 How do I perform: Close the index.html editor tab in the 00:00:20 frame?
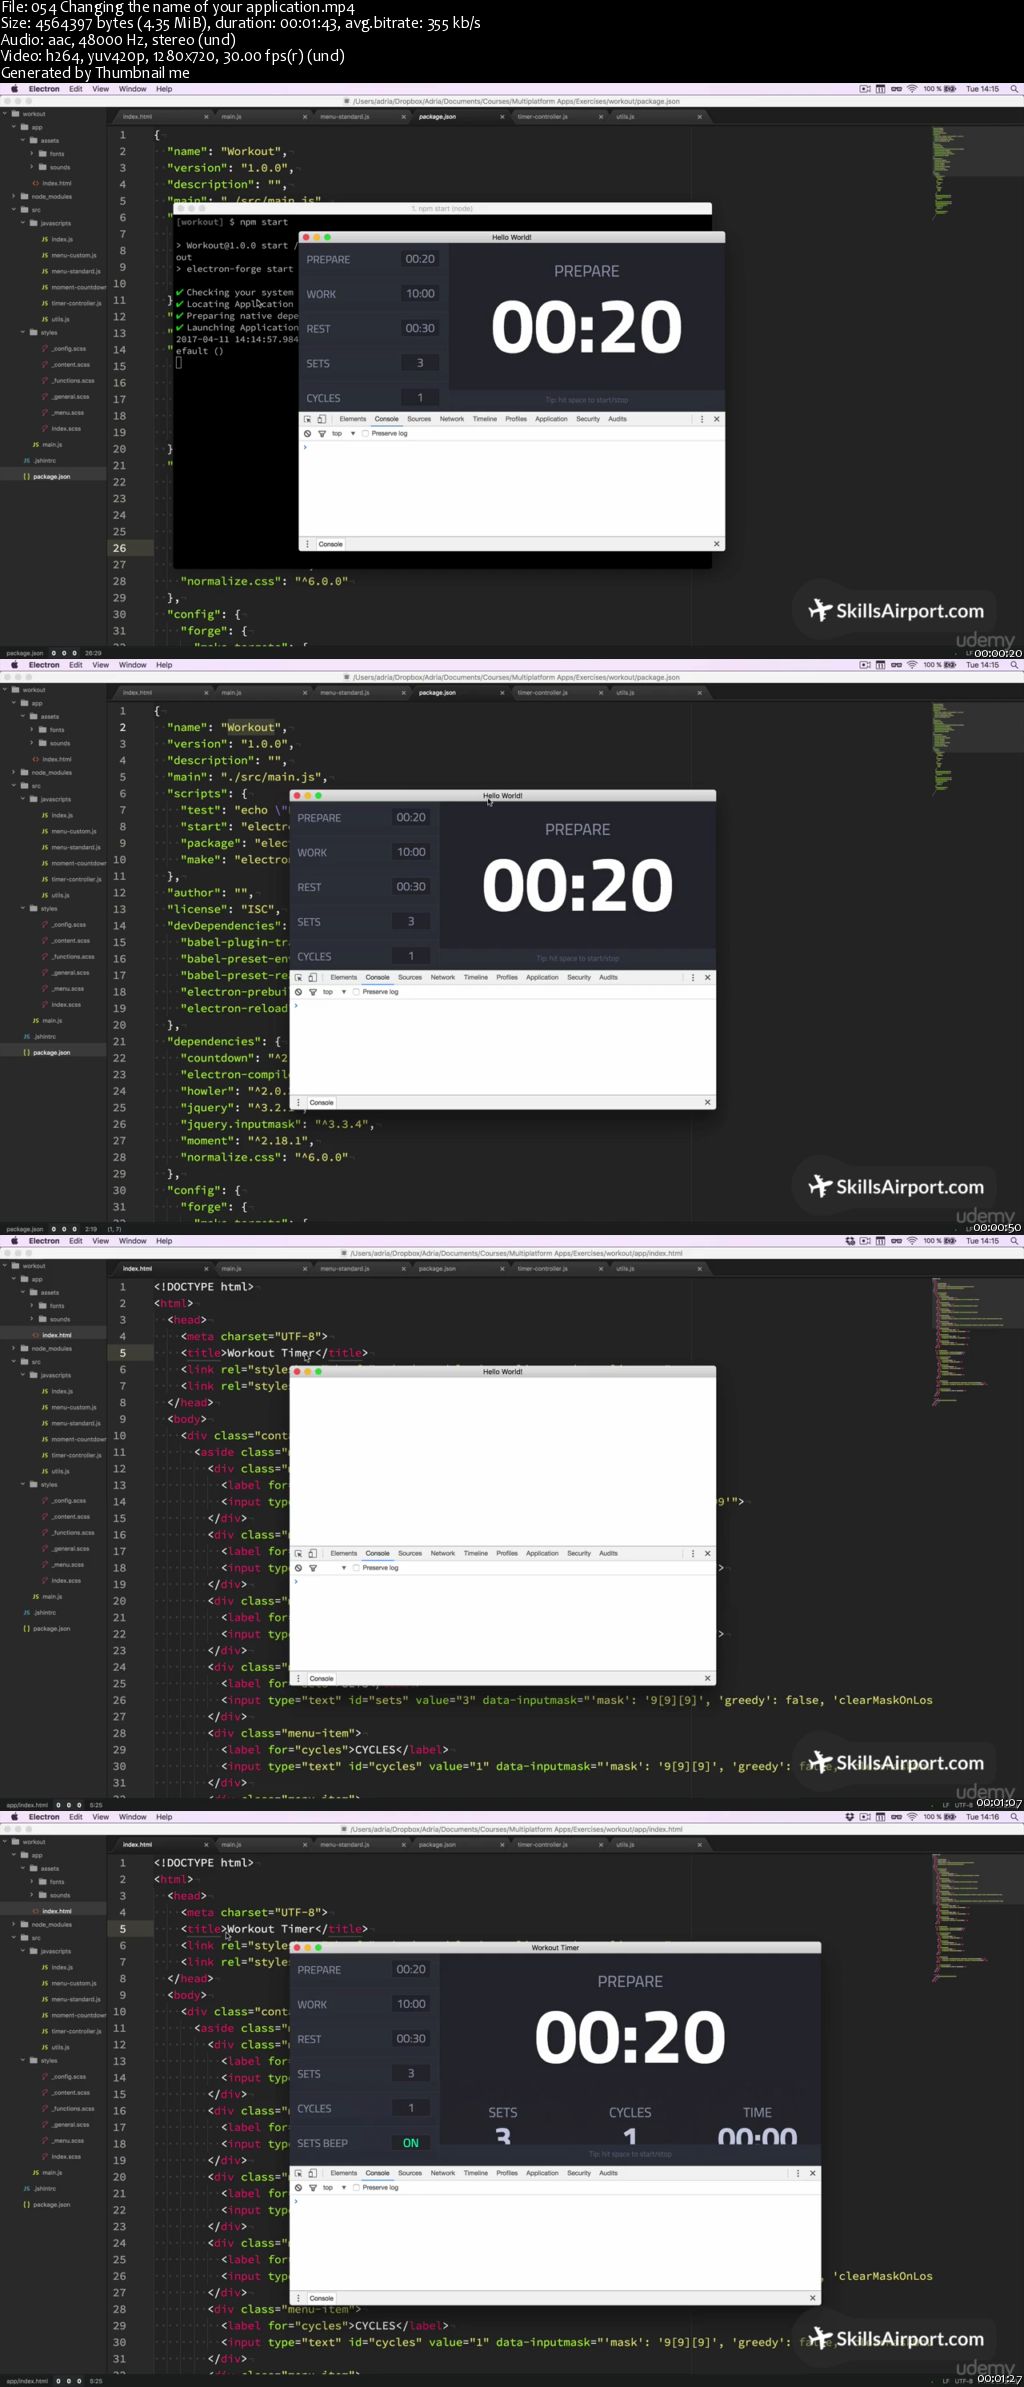[207, 117]
